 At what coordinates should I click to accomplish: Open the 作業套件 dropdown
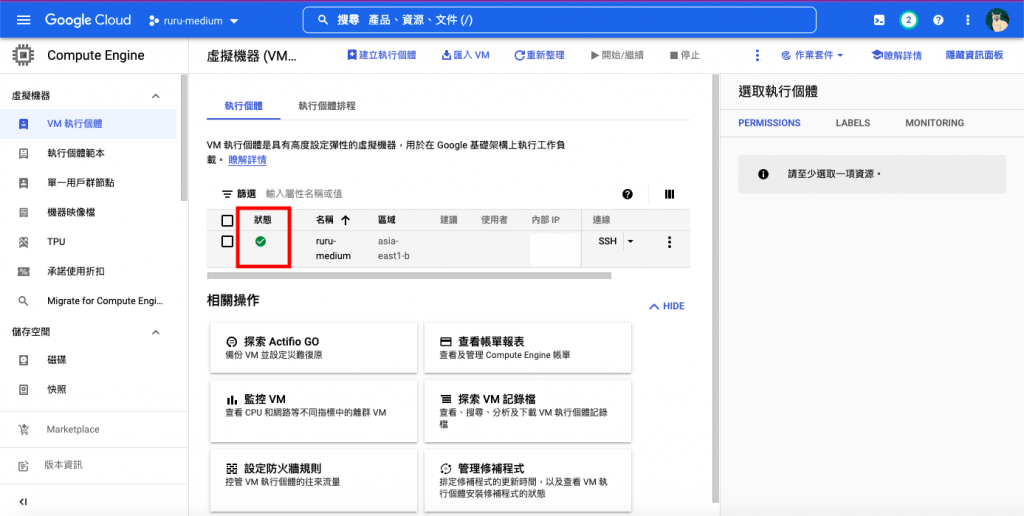[x=812, y=56]
